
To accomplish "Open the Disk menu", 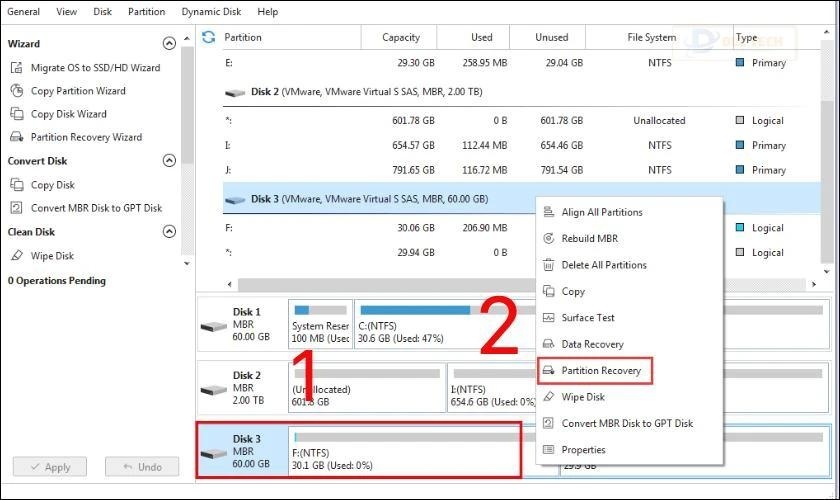I will point(102,11).
